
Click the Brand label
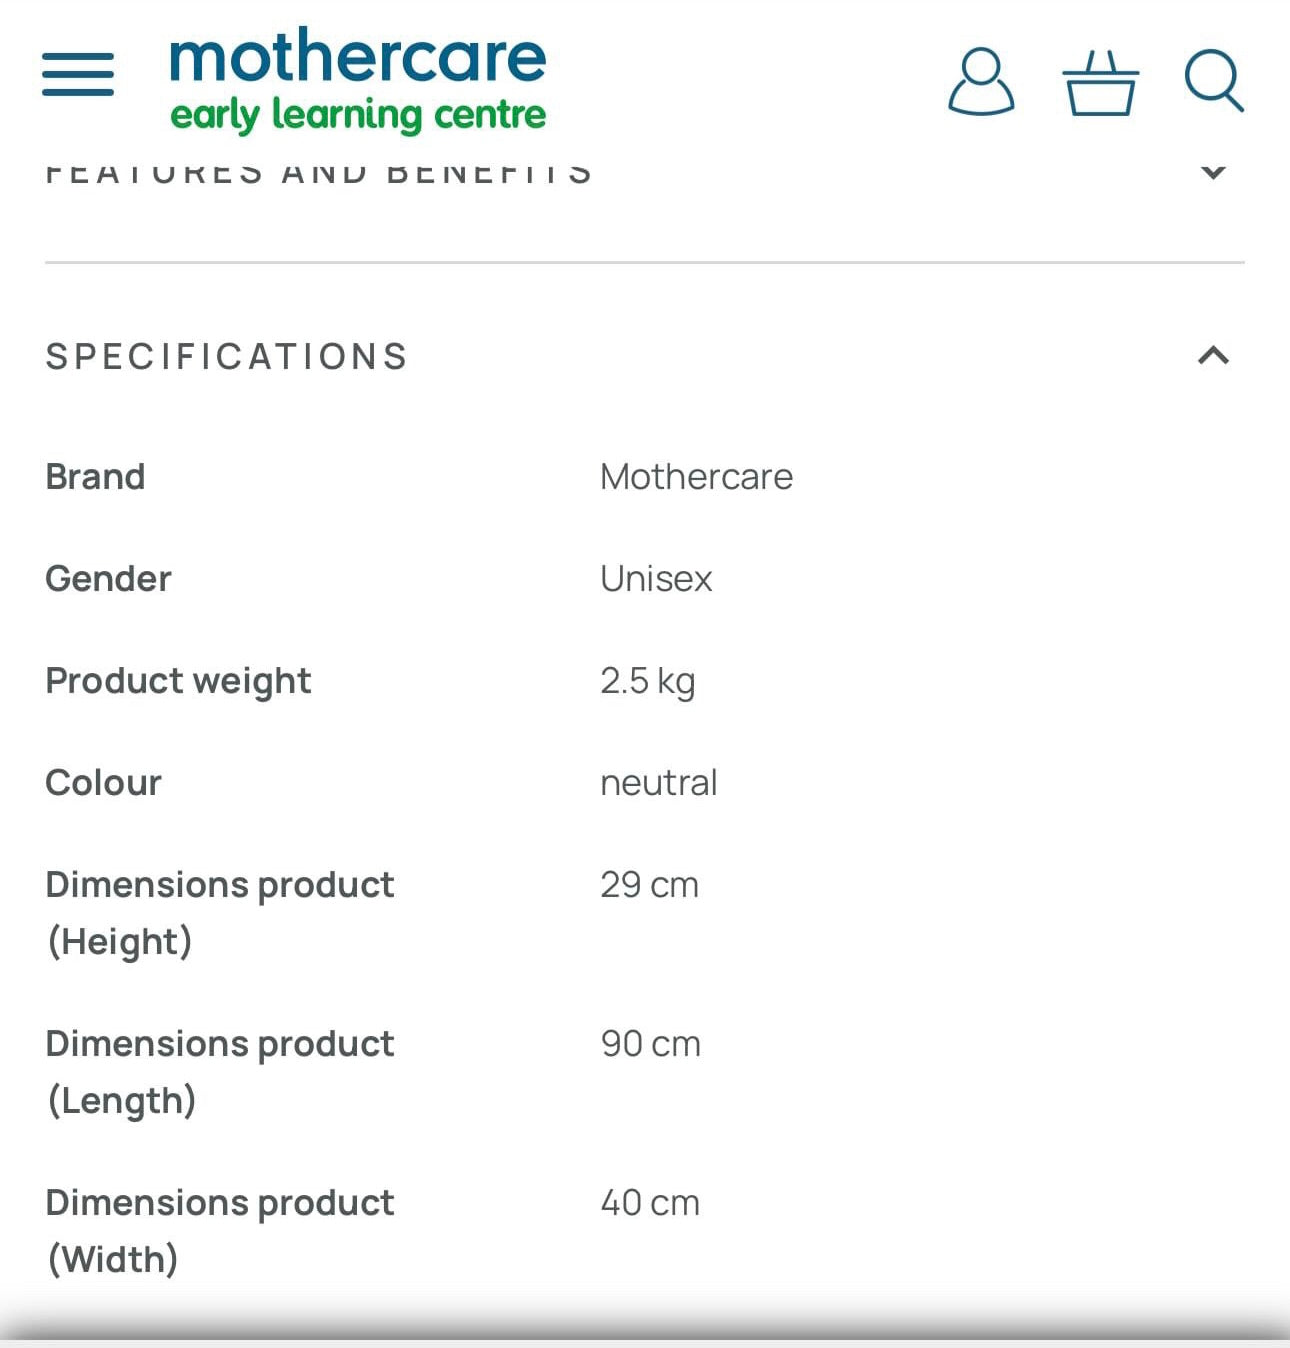coord(95,477)
